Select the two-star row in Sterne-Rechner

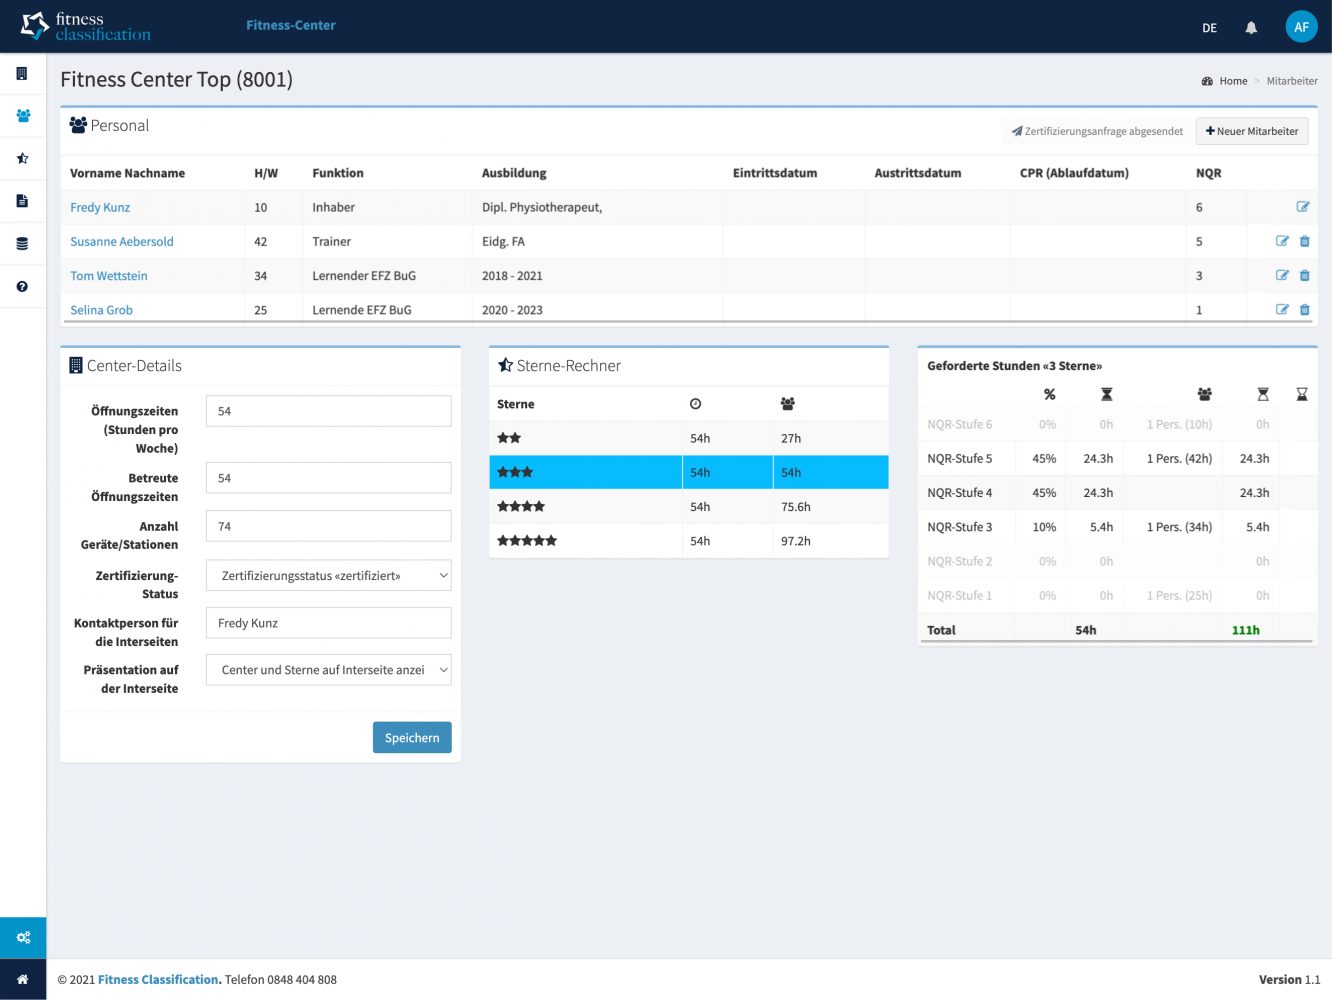pos(689,438)
